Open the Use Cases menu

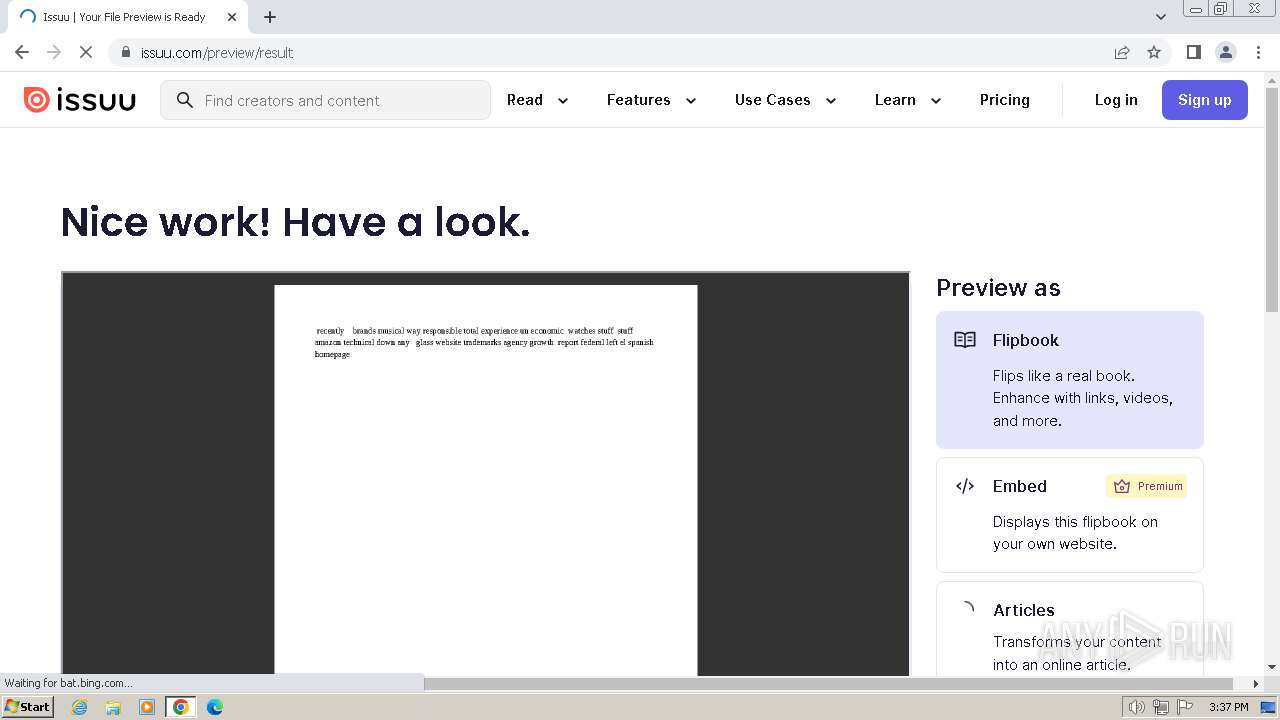coord(773,100)
